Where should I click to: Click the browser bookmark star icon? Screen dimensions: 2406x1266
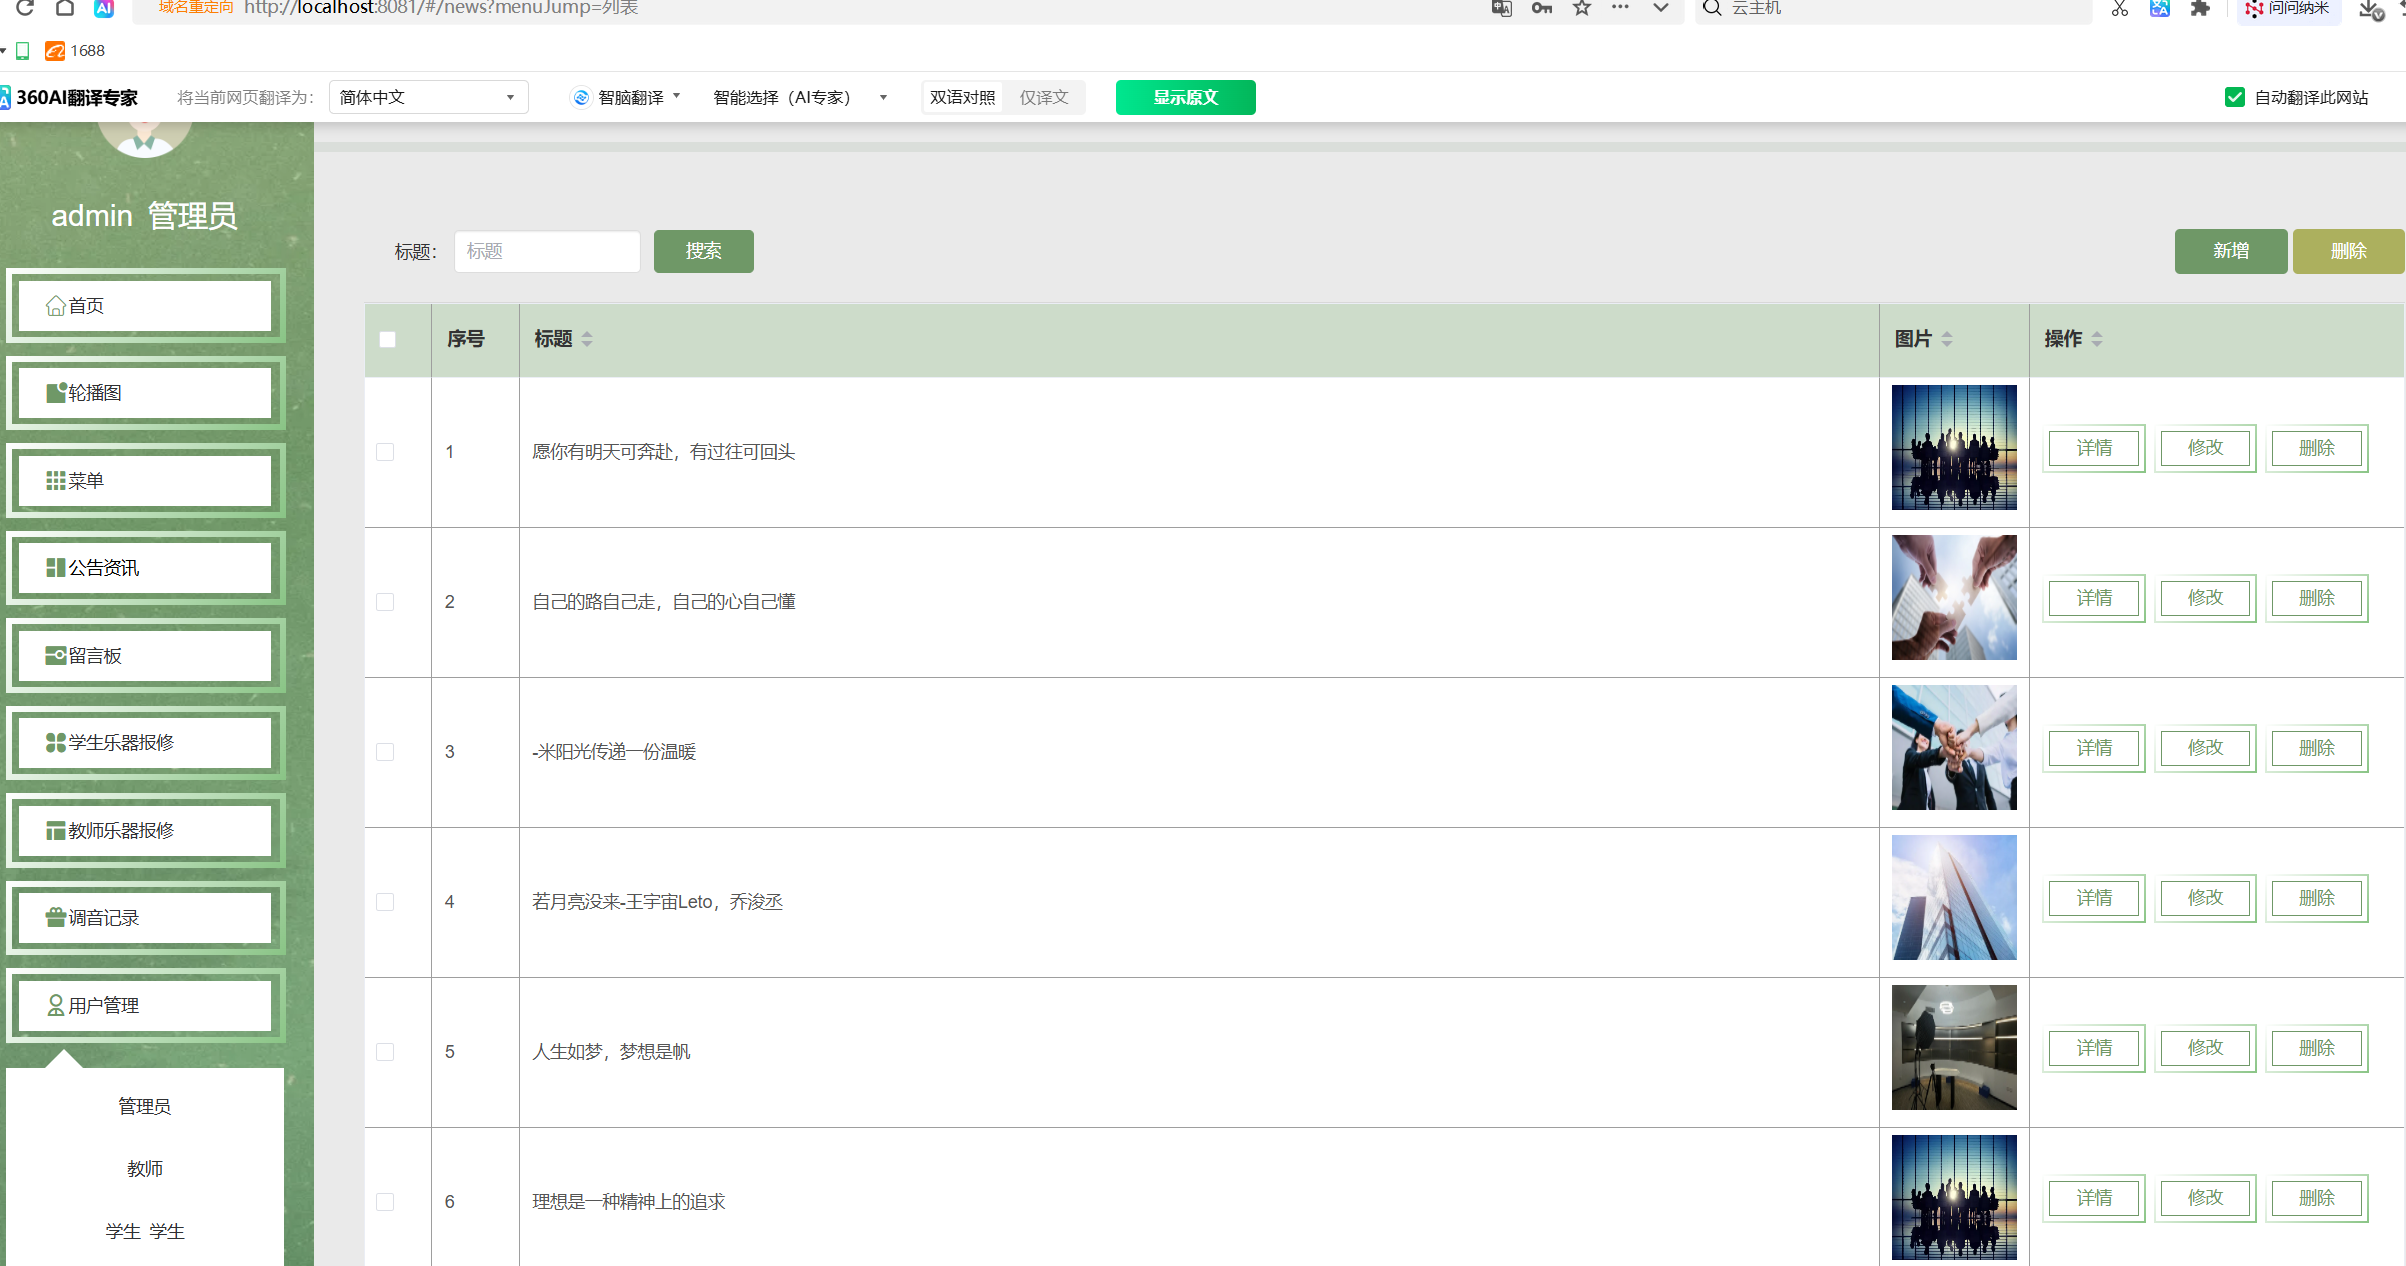click(x=1581, y=8)
